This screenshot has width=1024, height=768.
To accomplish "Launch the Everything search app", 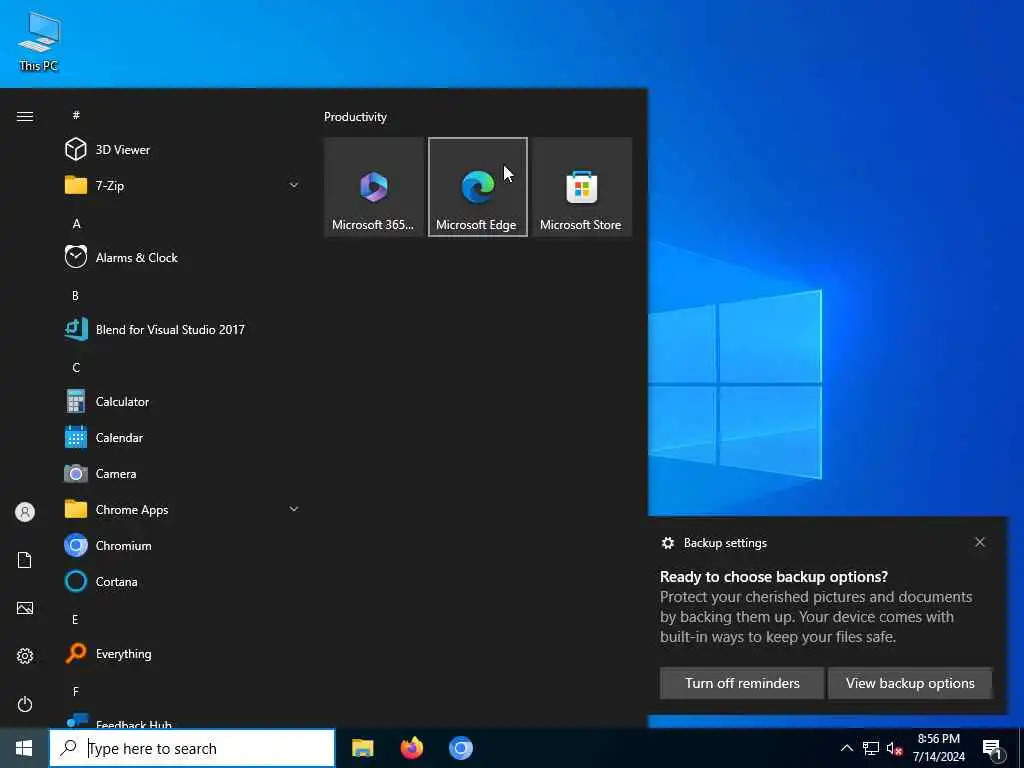I will tap(182, 654).
